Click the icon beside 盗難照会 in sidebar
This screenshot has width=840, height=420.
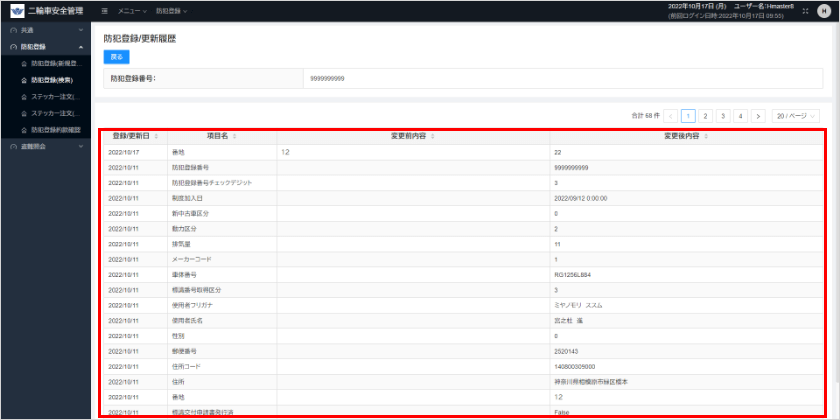(x=13, y=146)
